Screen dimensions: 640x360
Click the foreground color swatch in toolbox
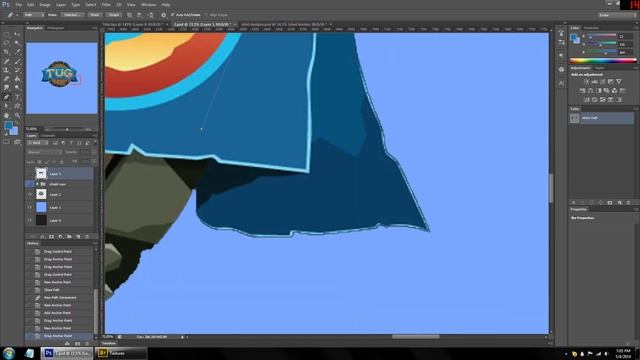(8, 126)
